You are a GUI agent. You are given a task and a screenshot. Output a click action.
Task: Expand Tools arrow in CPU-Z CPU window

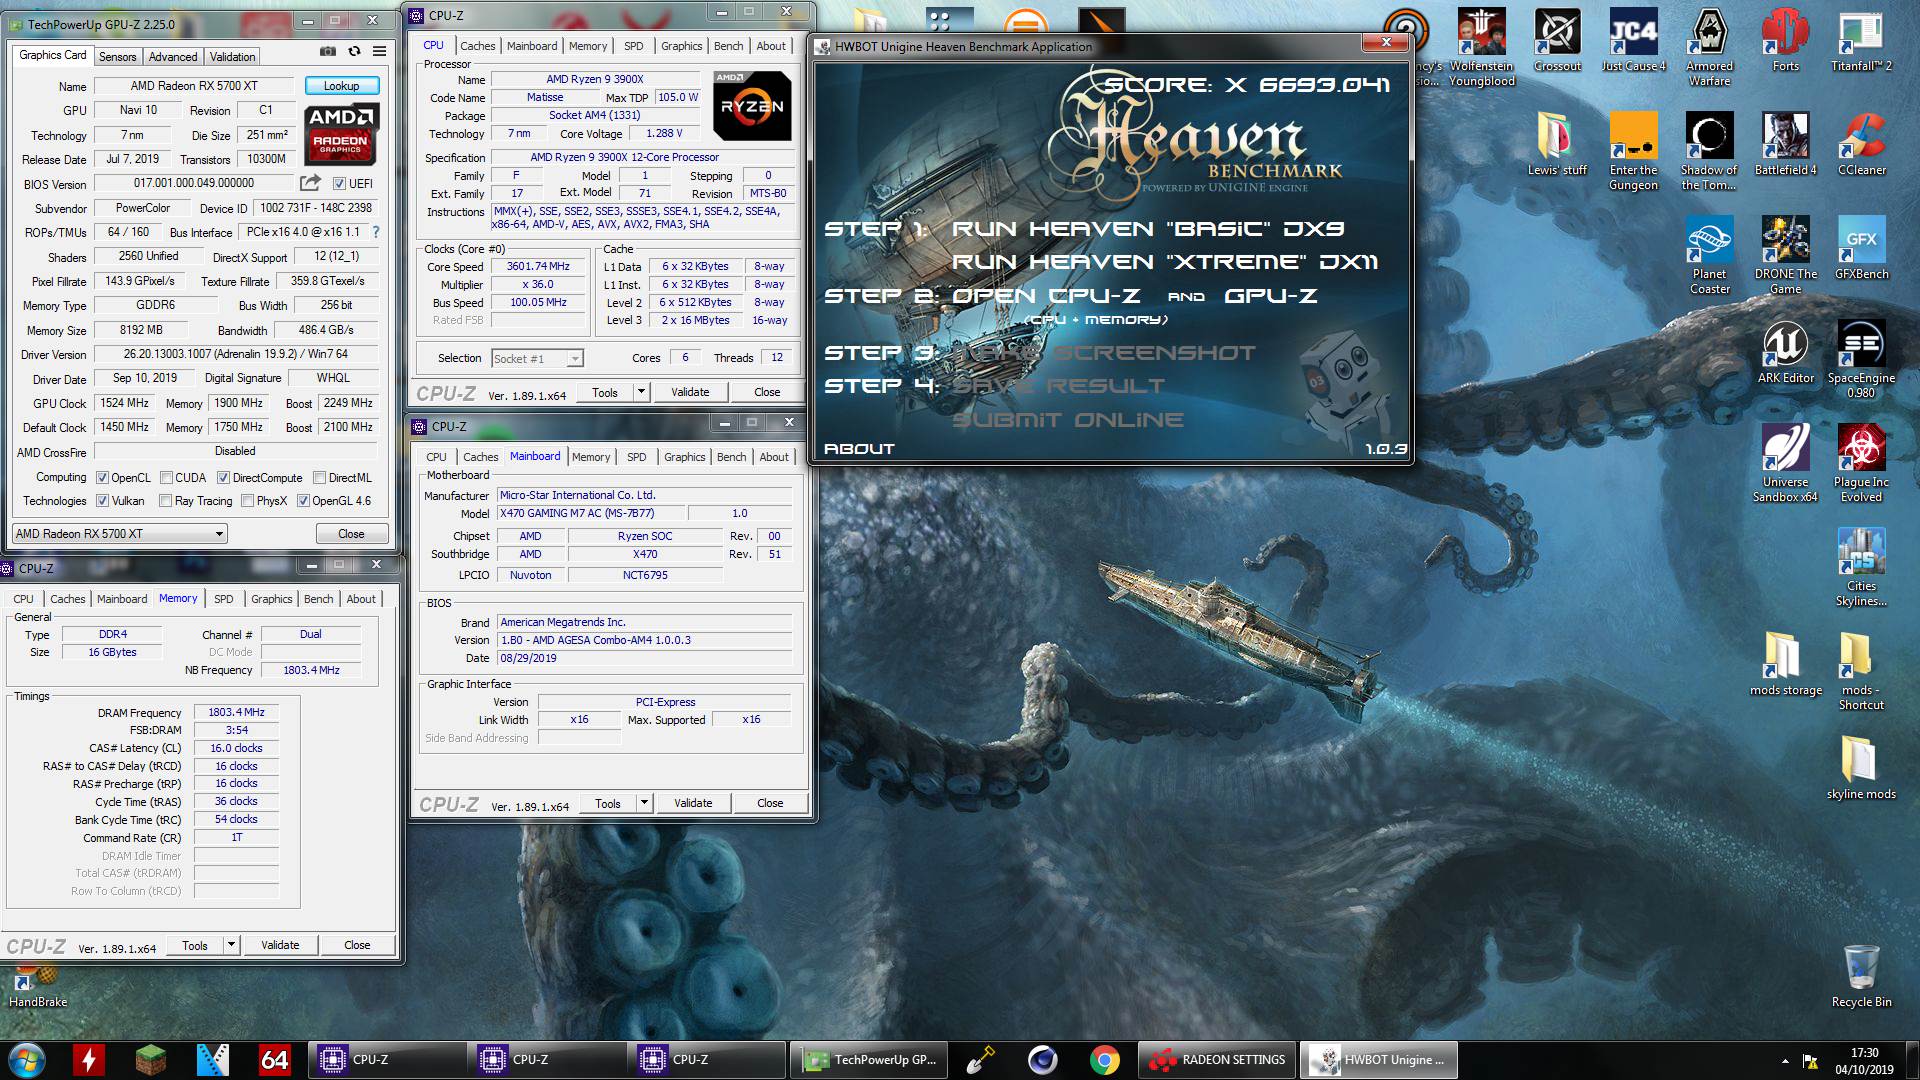point(641,392)
